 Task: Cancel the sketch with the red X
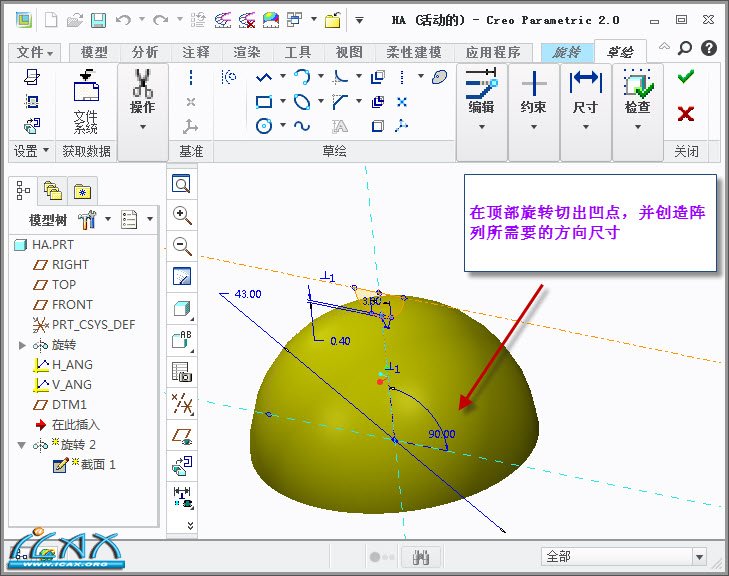point(685,113)
